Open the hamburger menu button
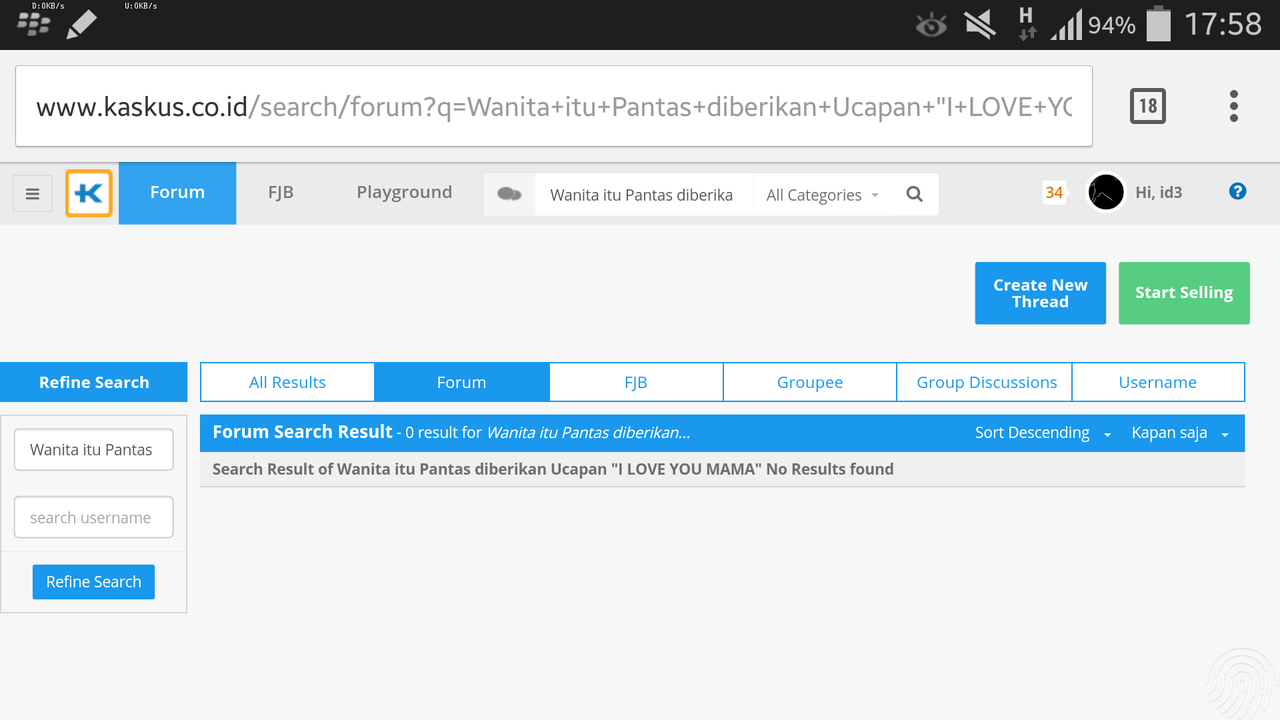The image size is (1280, 720). [x=32, y=193]
